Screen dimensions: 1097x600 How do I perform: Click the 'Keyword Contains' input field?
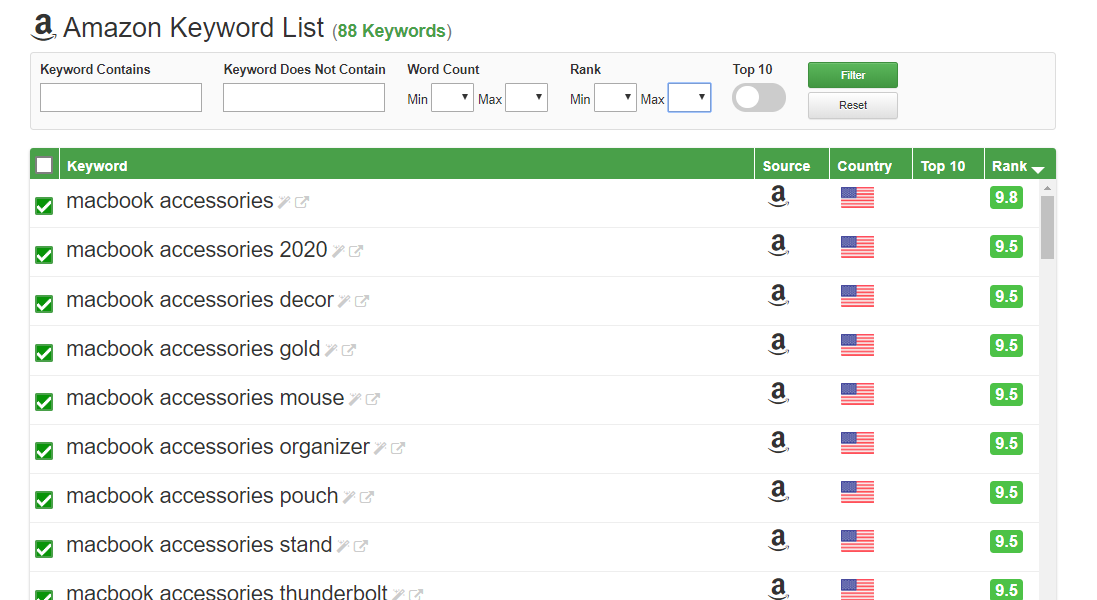tap(121, 97)
